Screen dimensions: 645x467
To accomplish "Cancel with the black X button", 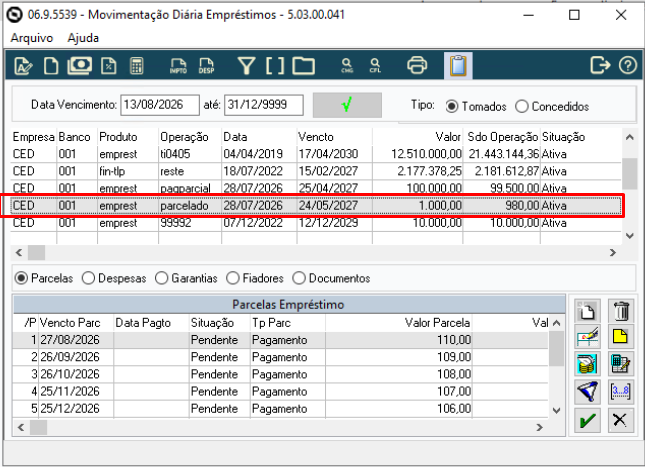I will (x=621, y=420).
